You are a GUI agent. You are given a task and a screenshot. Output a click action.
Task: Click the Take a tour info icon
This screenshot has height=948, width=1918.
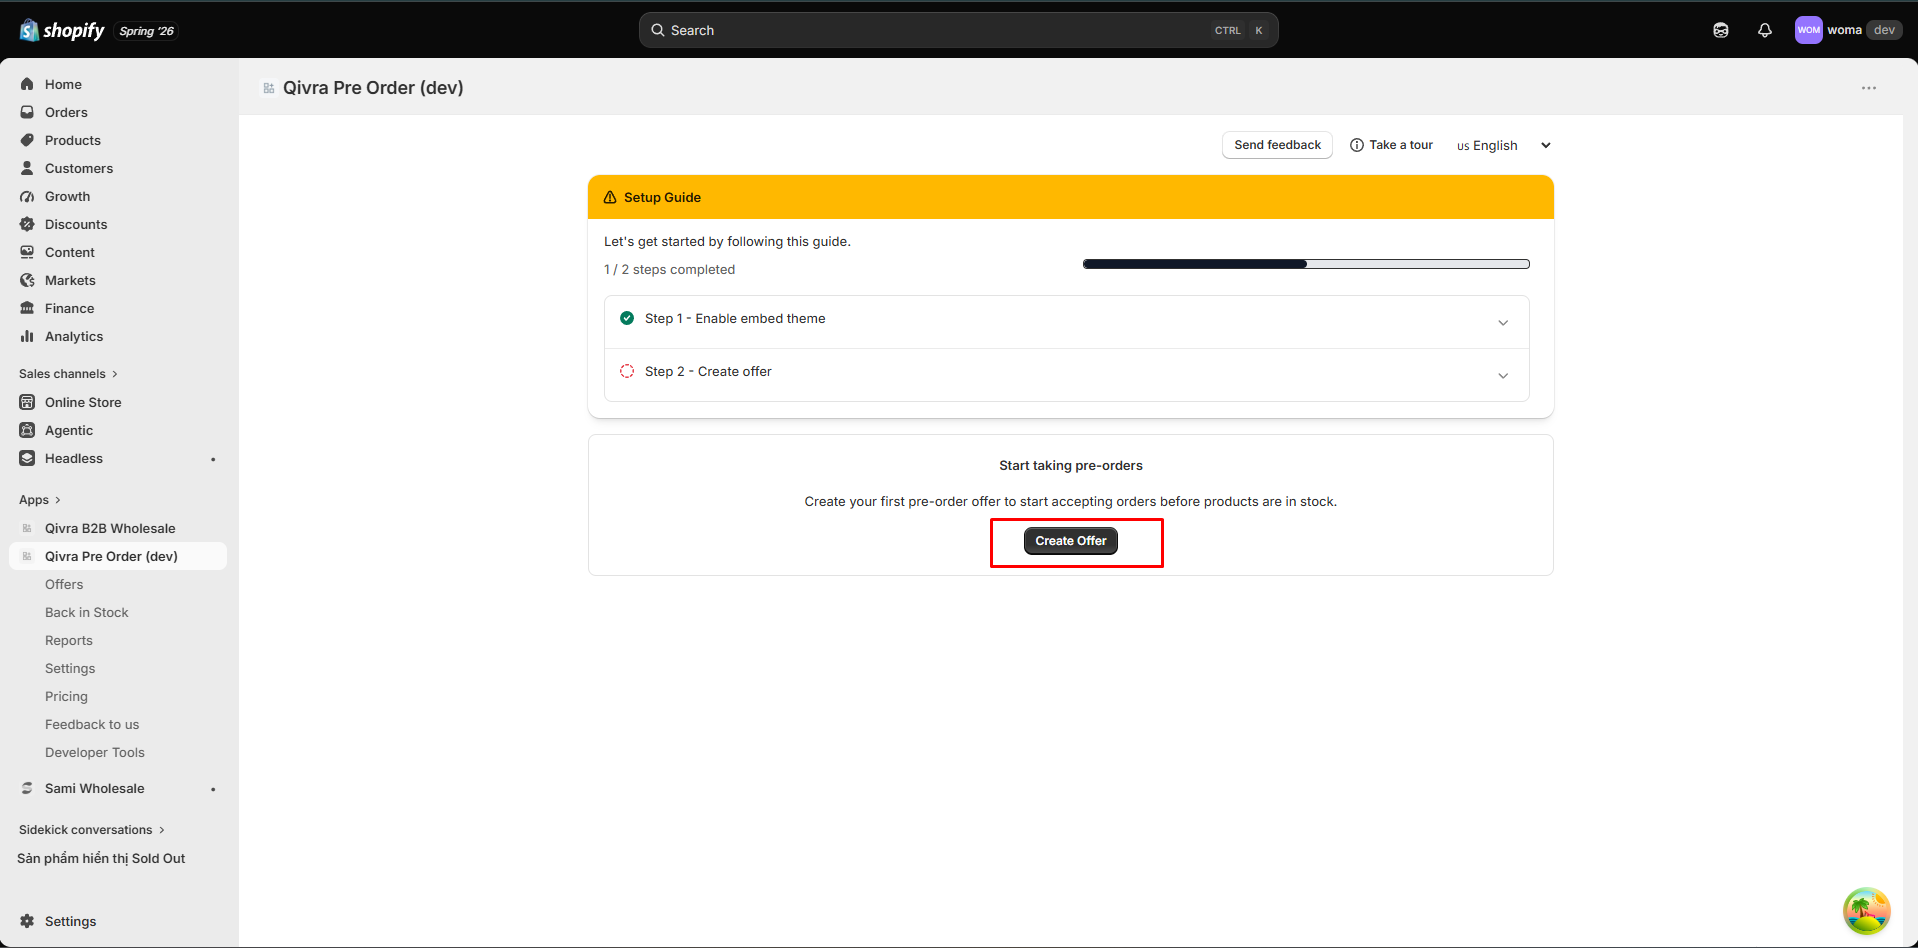(x=1357, y=145)
